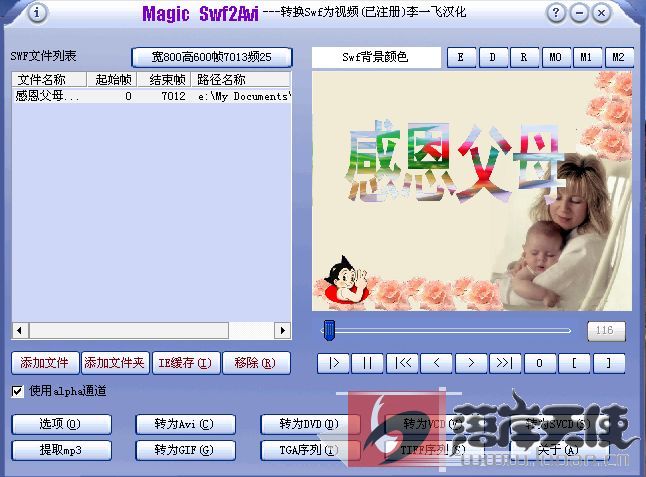The width and height of the screenshot is (646, 477).
Task: Click 转为DVD (D) button
Action: 311,424
